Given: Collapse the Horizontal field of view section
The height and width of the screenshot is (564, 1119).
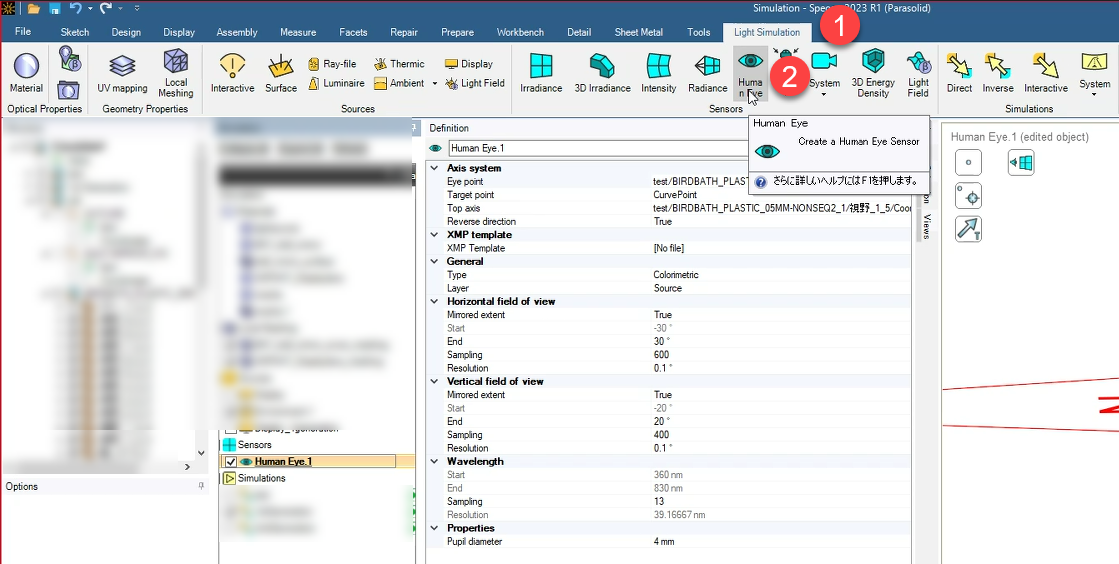Looking at the screenshot, I should point(435,301).
